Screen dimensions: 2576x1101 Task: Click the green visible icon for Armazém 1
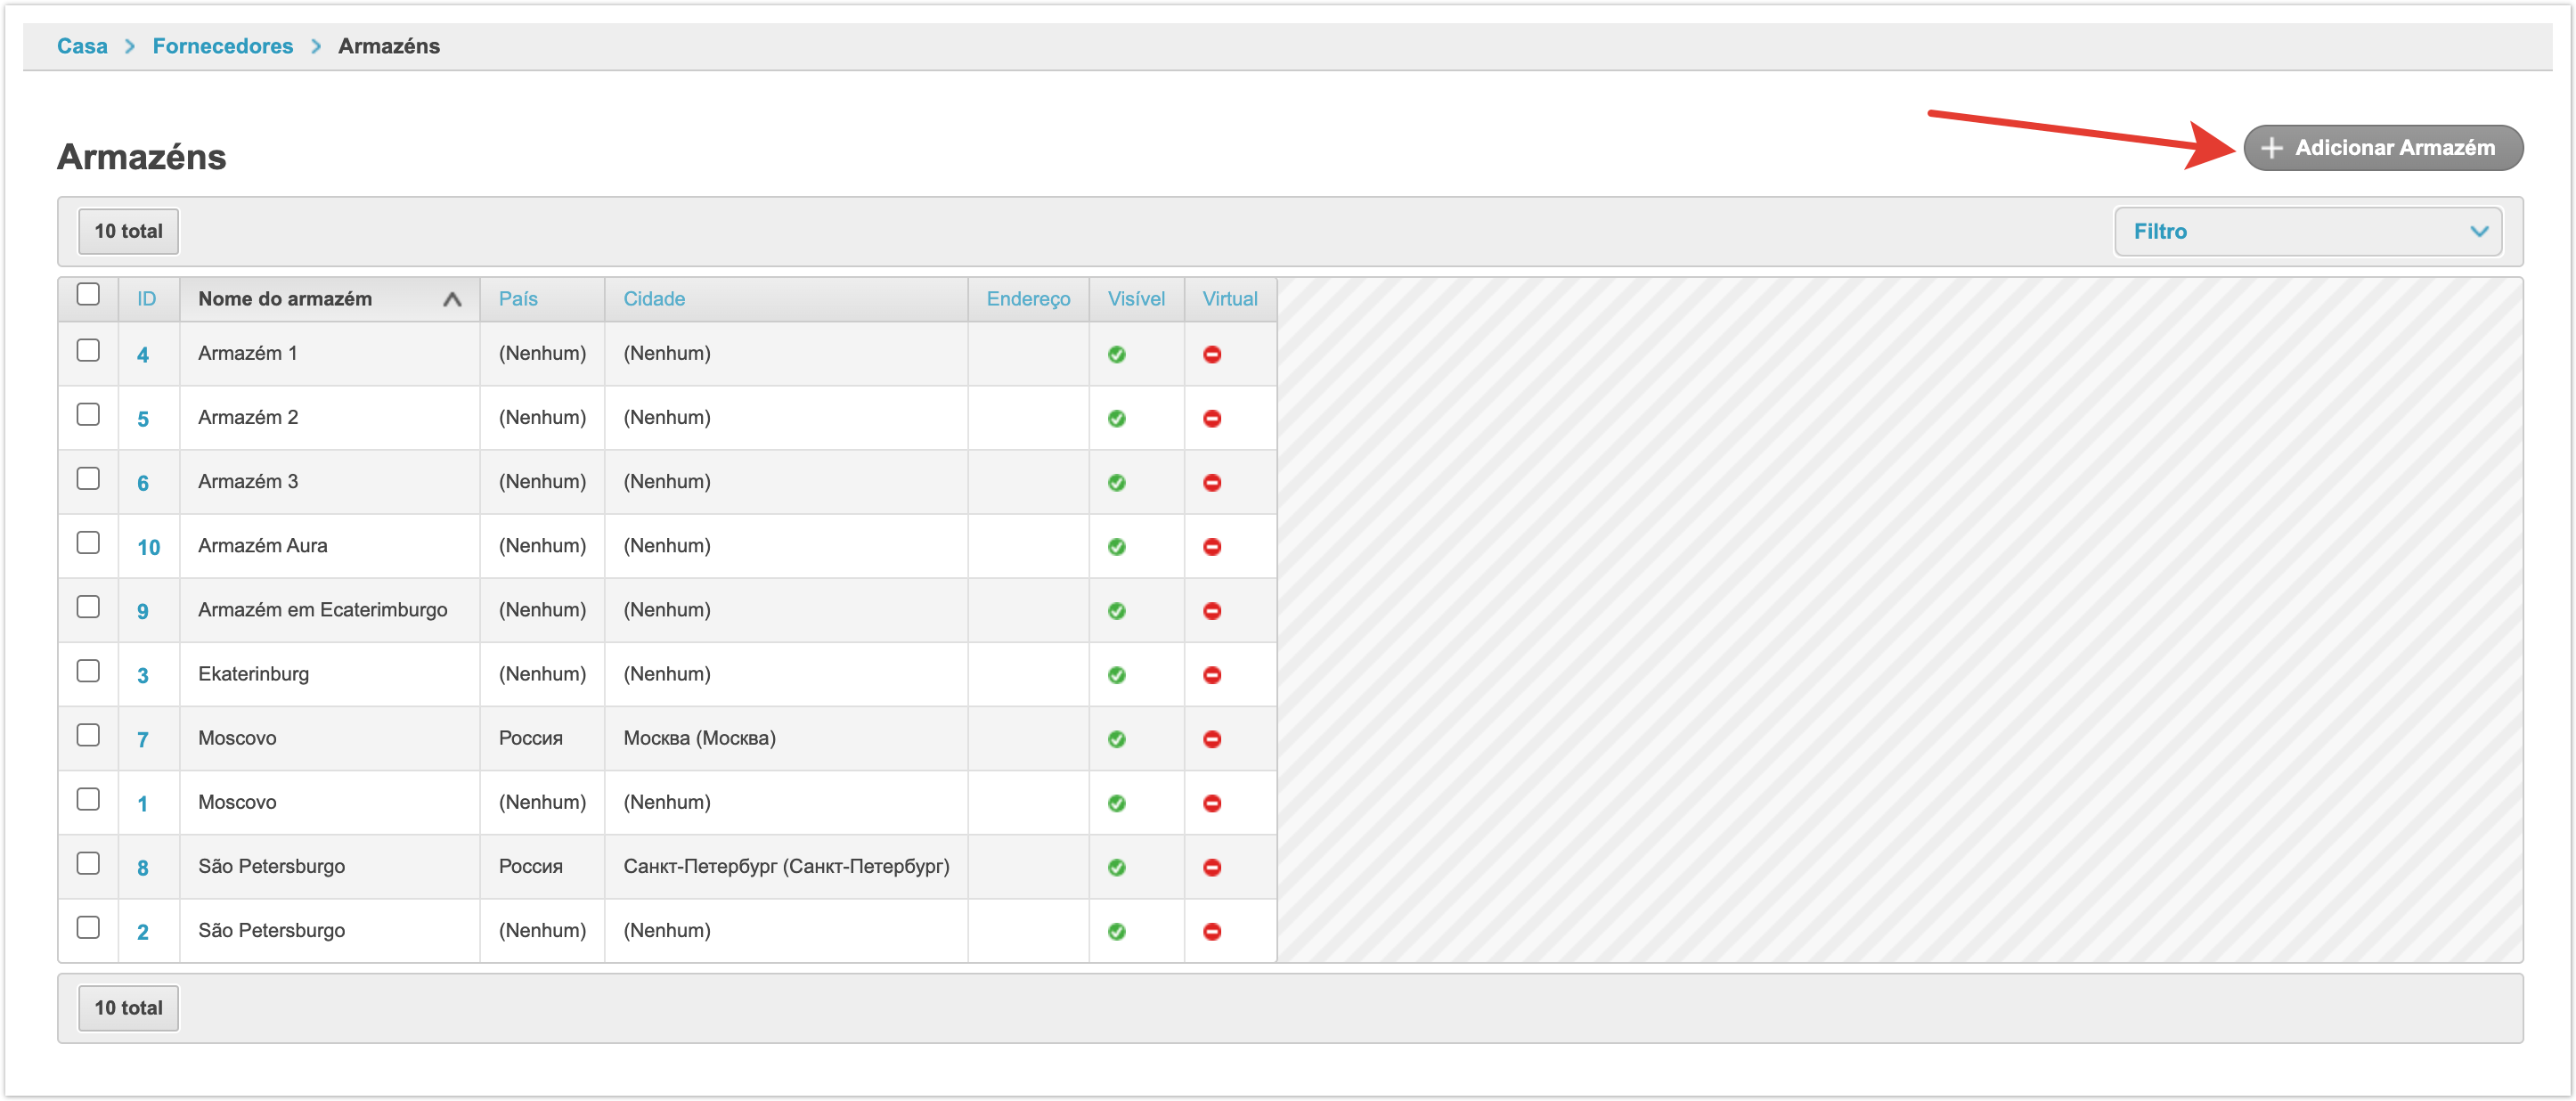point(1116,354)
